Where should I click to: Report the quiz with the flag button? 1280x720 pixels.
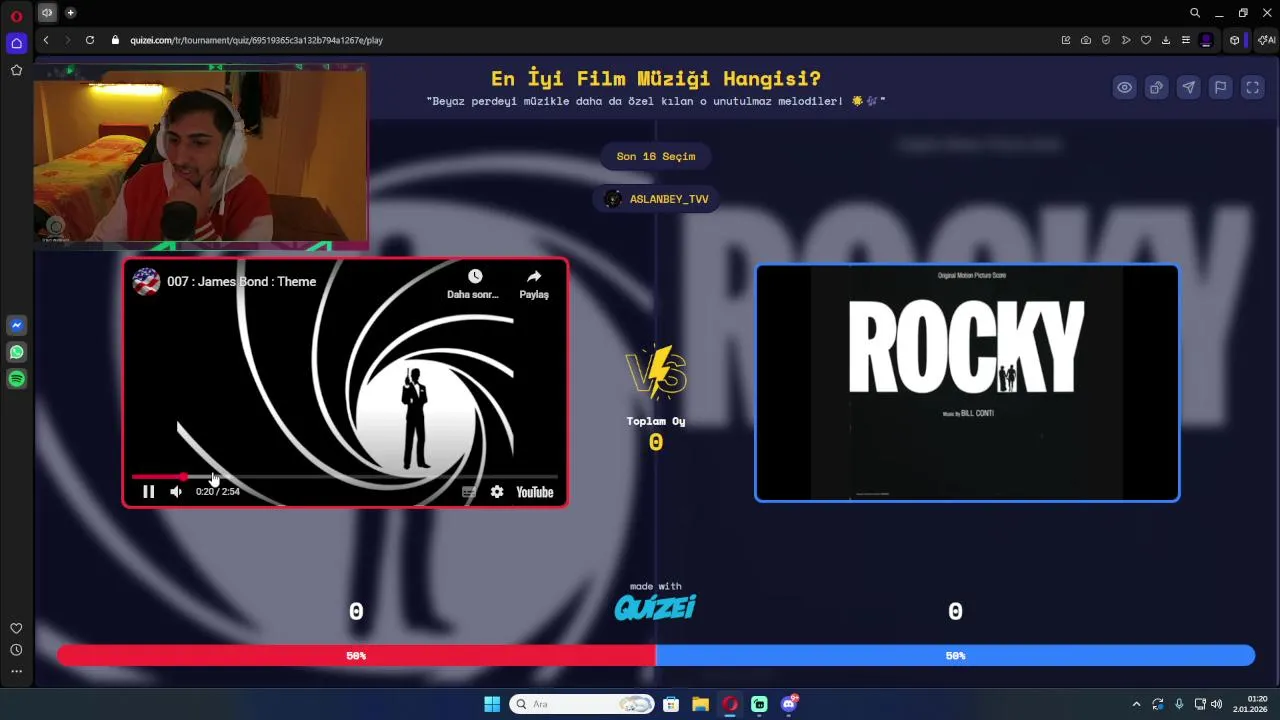[x=1221, y=88]
